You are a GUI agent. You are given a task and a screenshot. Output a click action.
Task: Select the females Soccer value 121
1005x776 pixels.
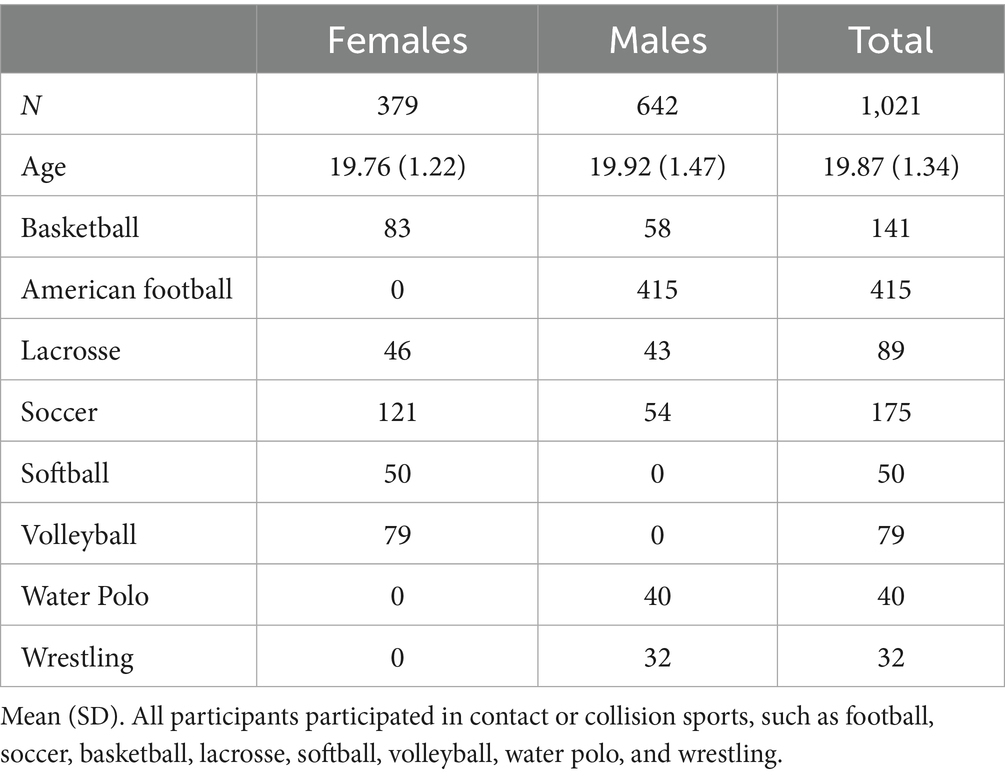(397, 411)
